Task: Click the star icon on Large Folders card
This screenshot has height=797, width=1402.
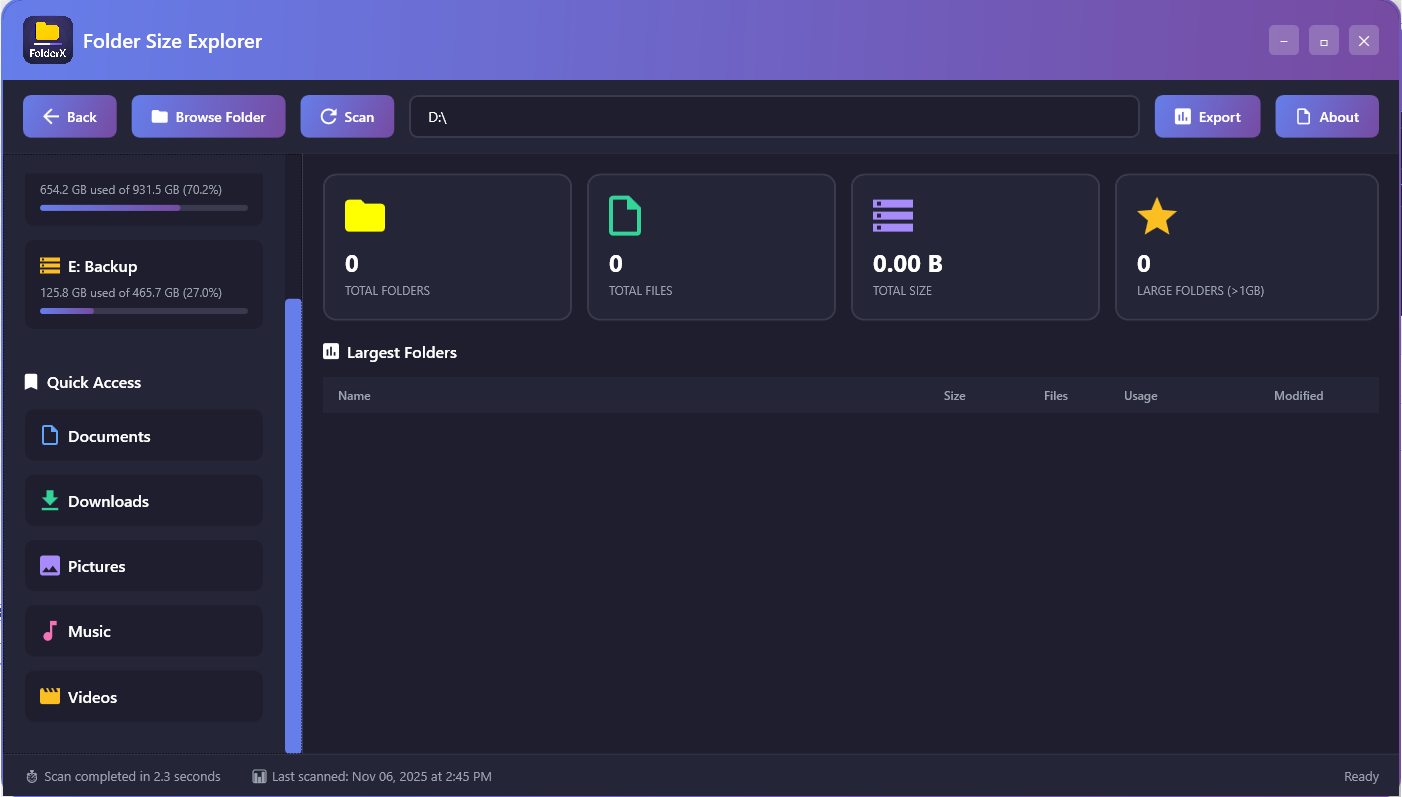Action: pyautogui.click(x=1156, y=215)
